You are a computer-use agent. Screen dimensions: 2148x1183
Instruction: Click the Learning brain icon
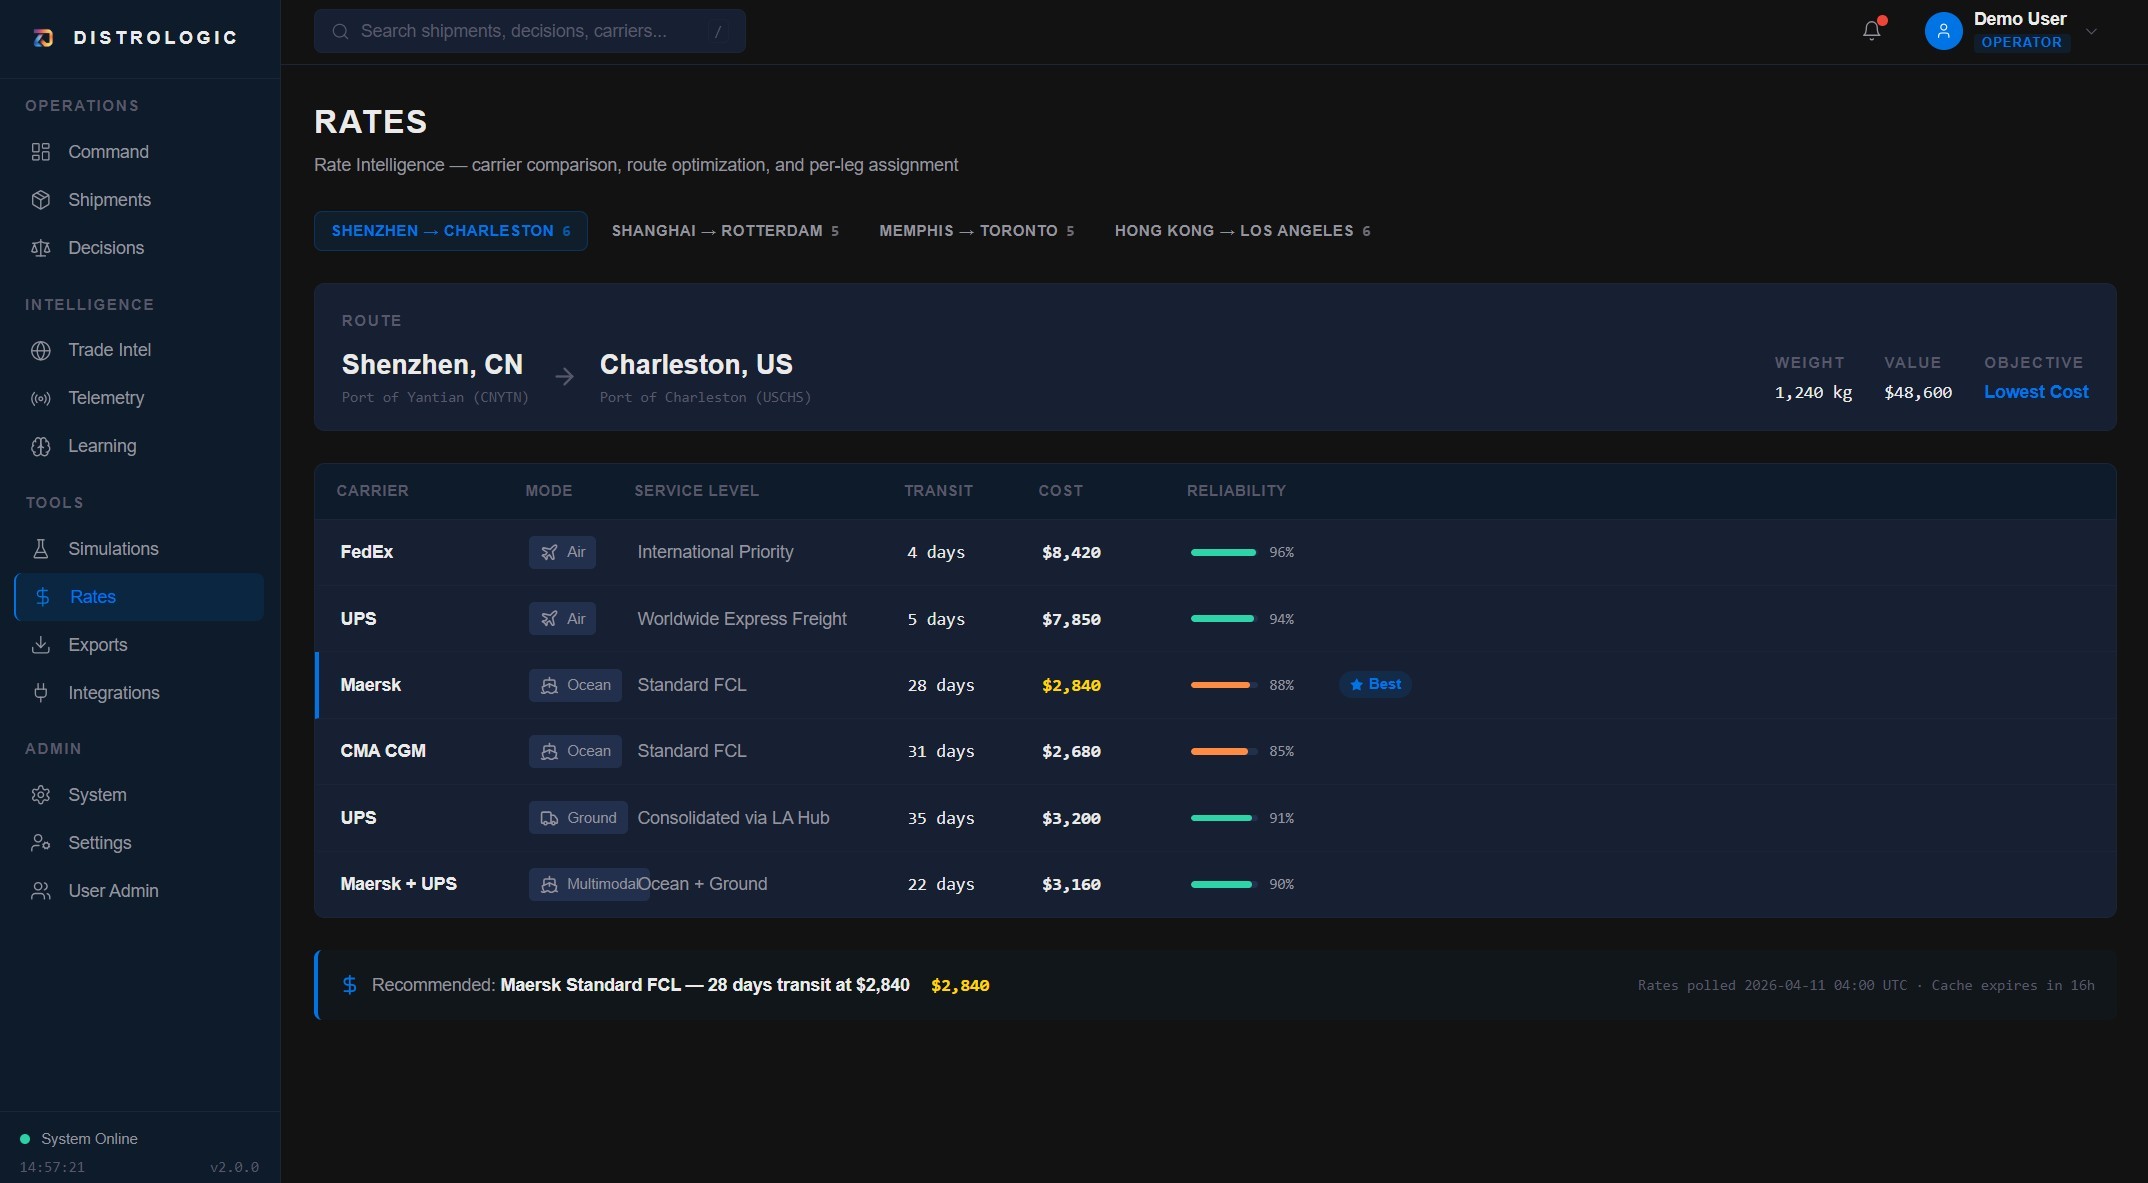pyautogui.click(x=41, y=446)
